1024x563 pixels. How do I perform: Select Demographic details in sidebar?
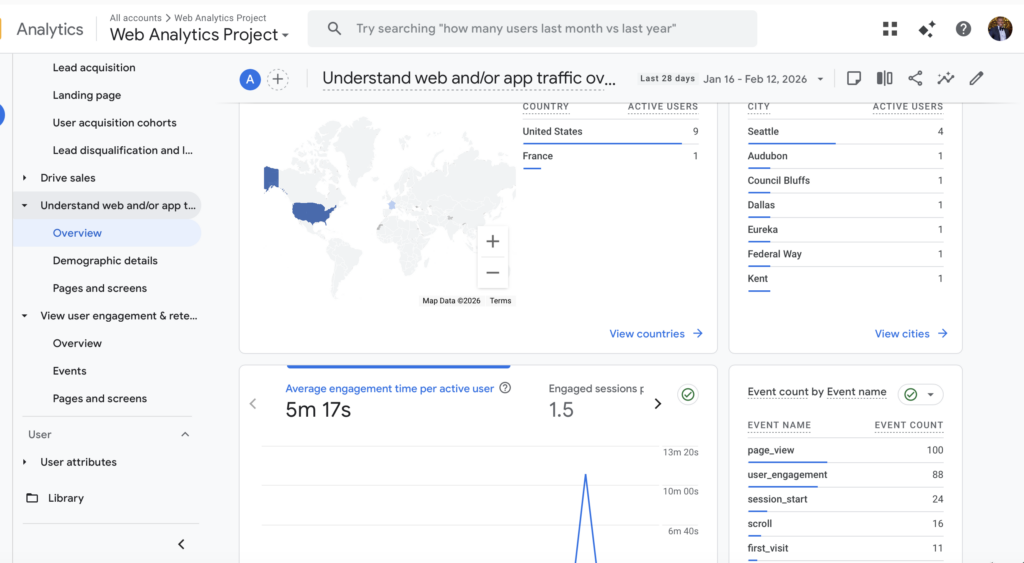click(x=105, y=261)
